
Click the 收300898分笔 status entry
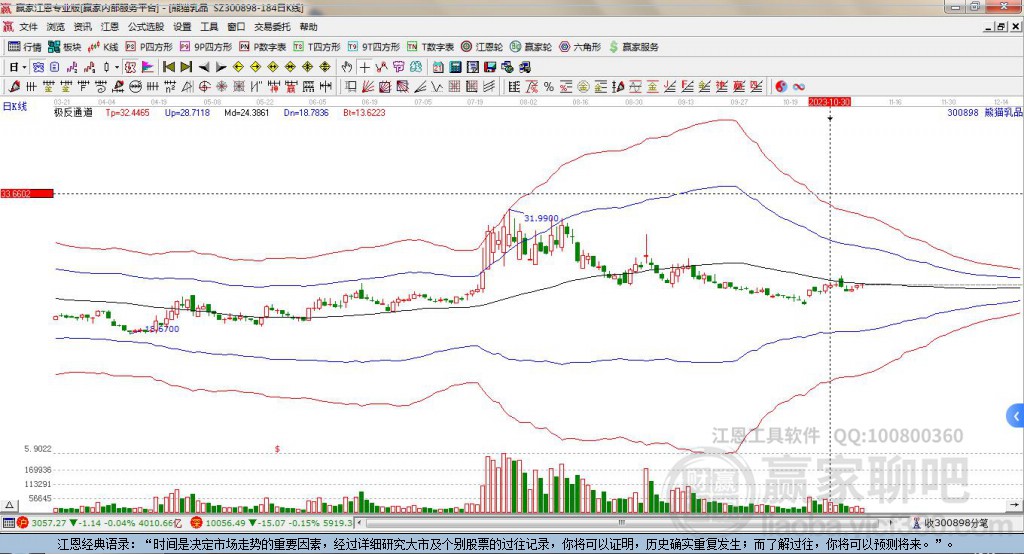pos(951,523)
